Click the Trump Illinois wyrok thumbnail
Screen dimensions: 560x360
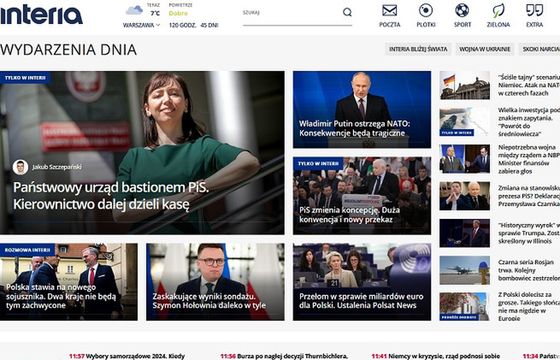coord(465,233)
